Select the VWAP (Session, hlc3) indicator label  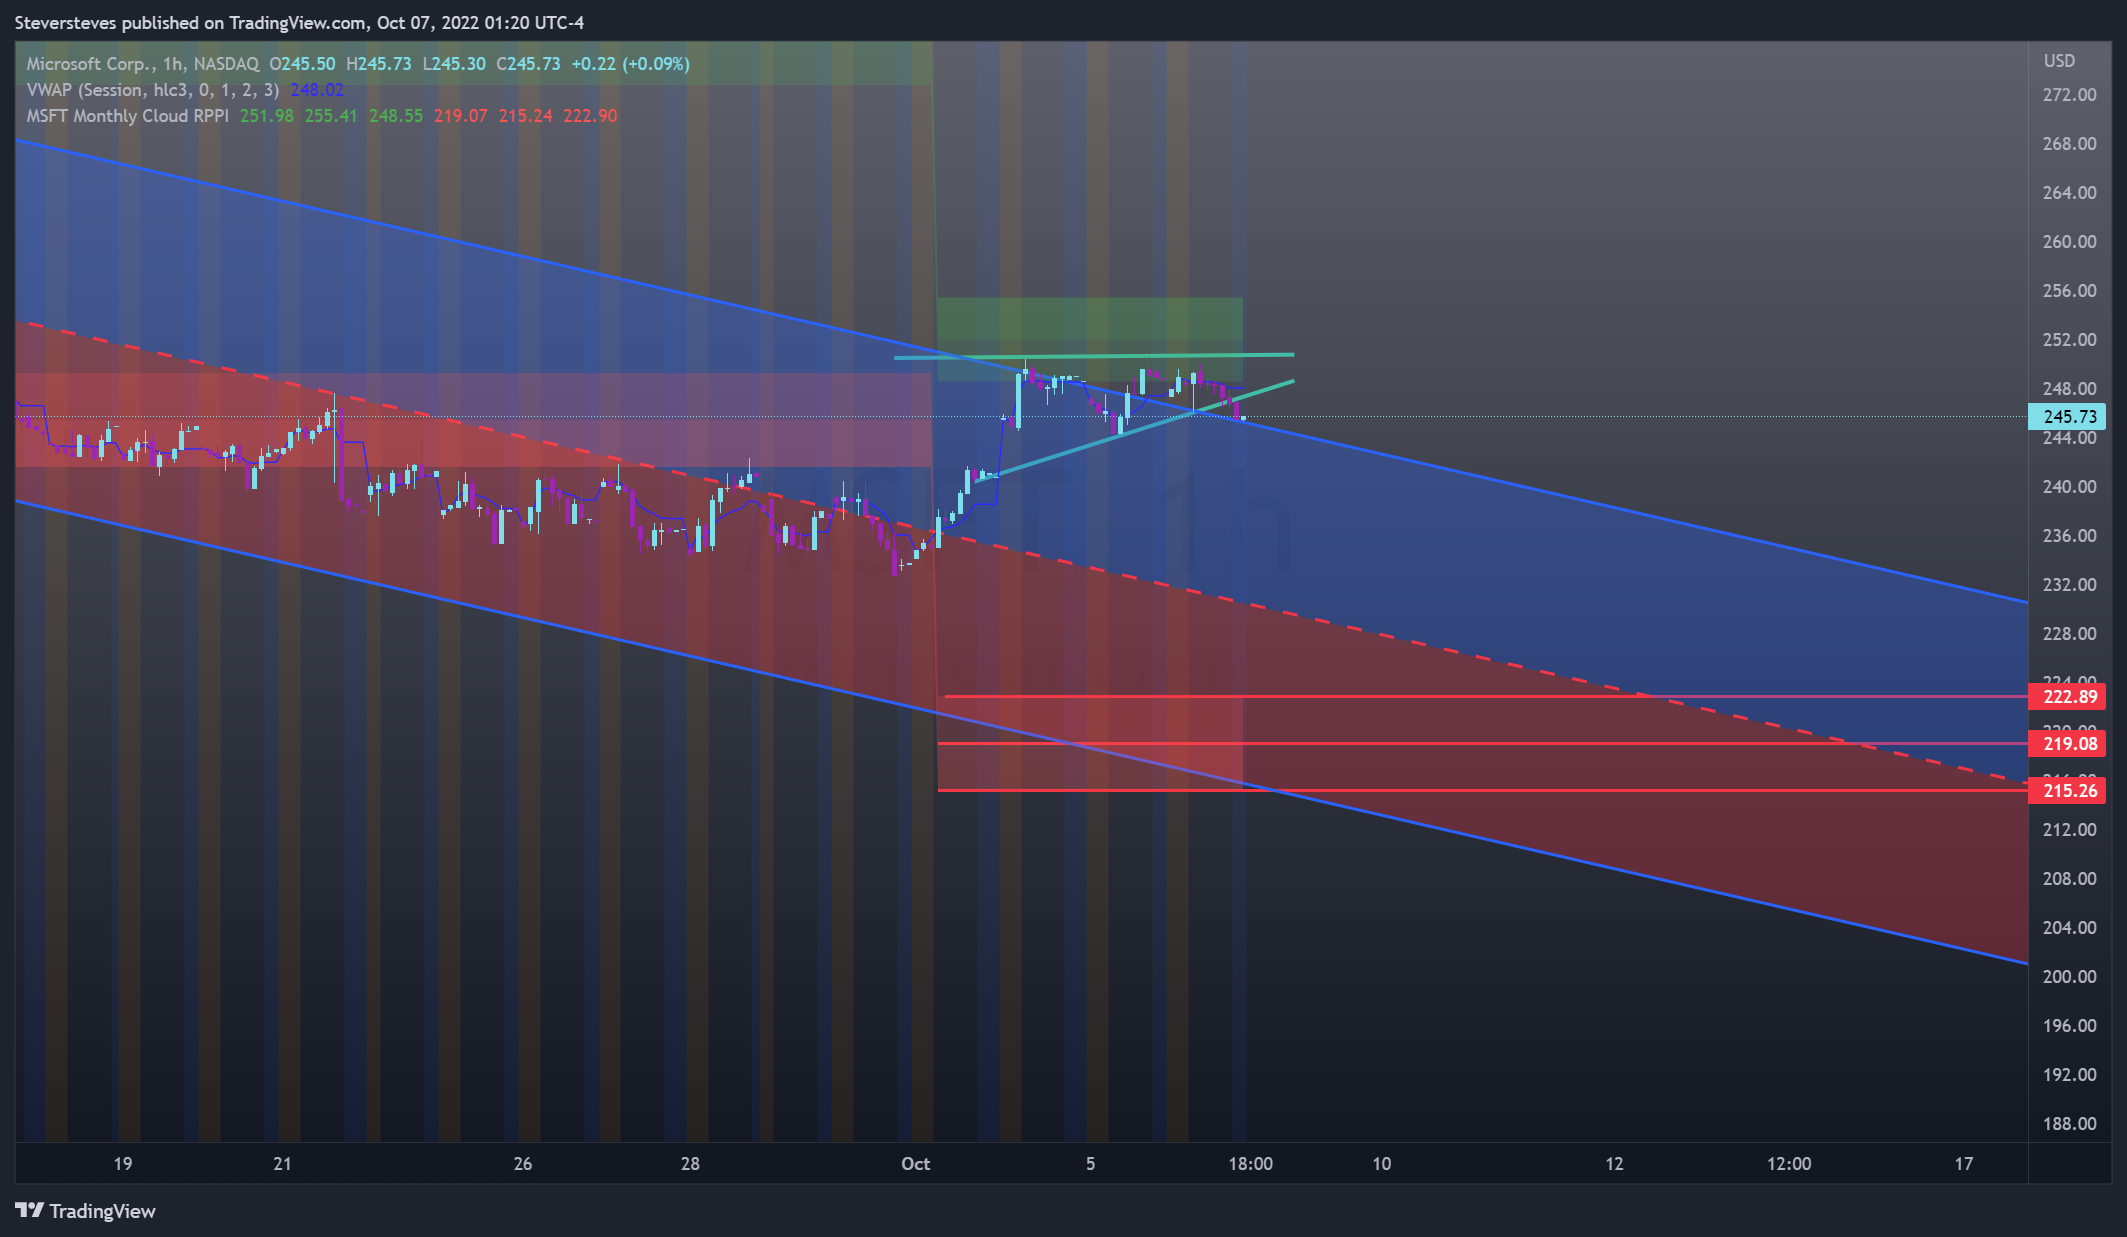[x=153, y=89]
